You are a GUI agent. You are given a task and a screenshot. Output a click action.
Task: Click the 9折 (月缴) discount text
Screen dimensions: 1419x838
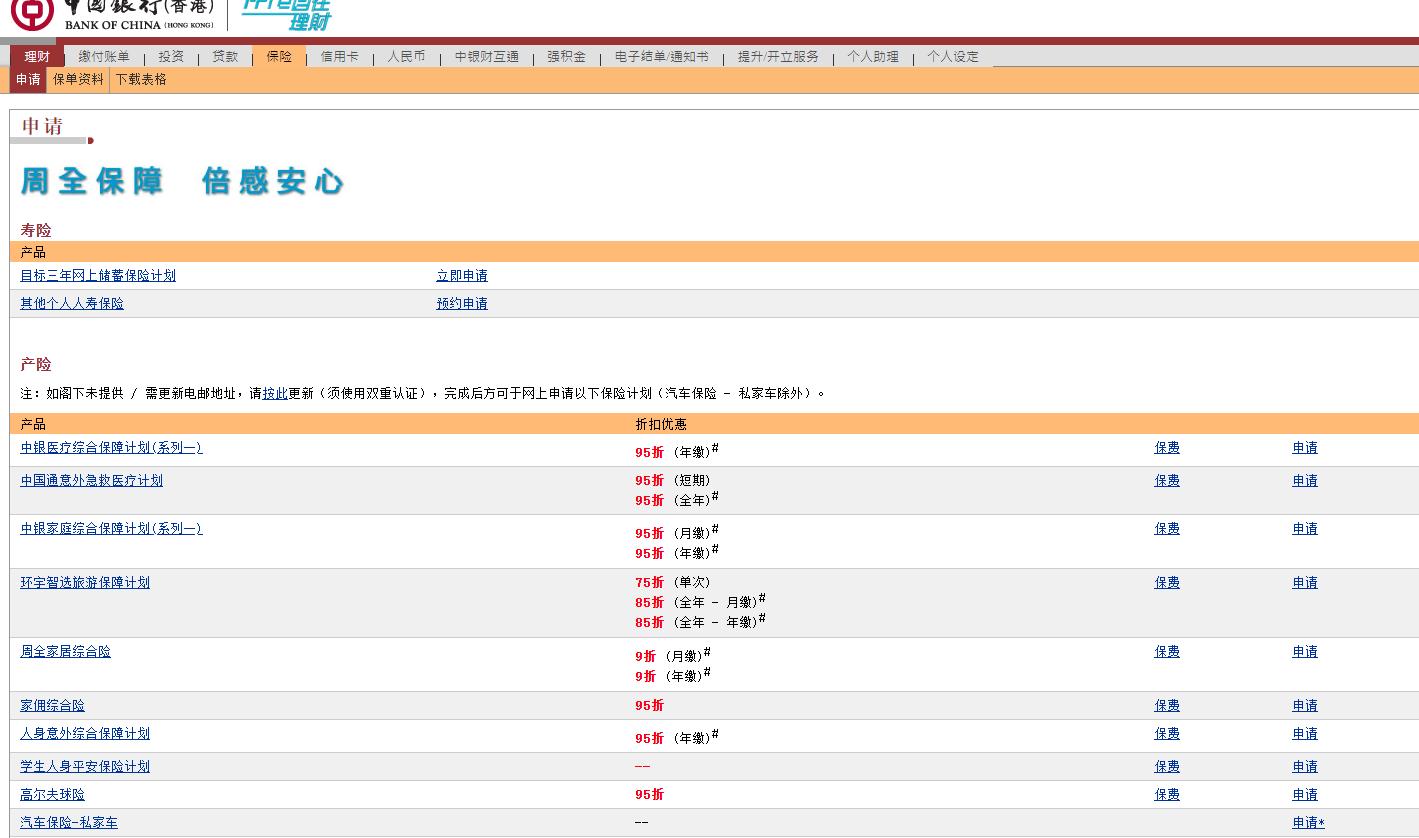(673, 655)
